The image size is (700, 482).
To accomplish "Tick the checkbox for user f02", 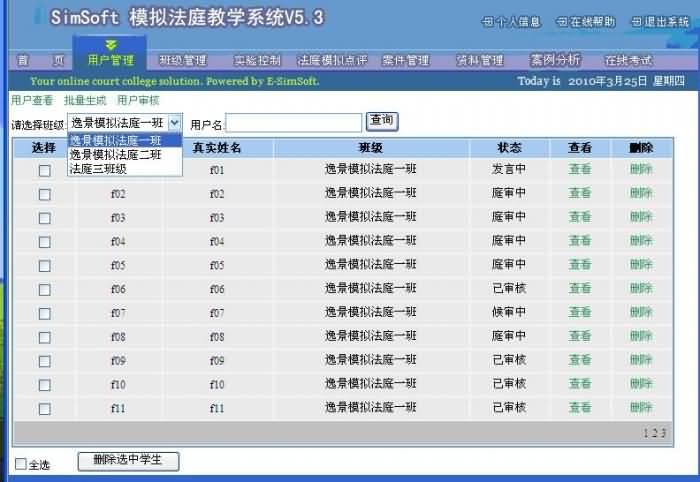I will click(44, 194).
